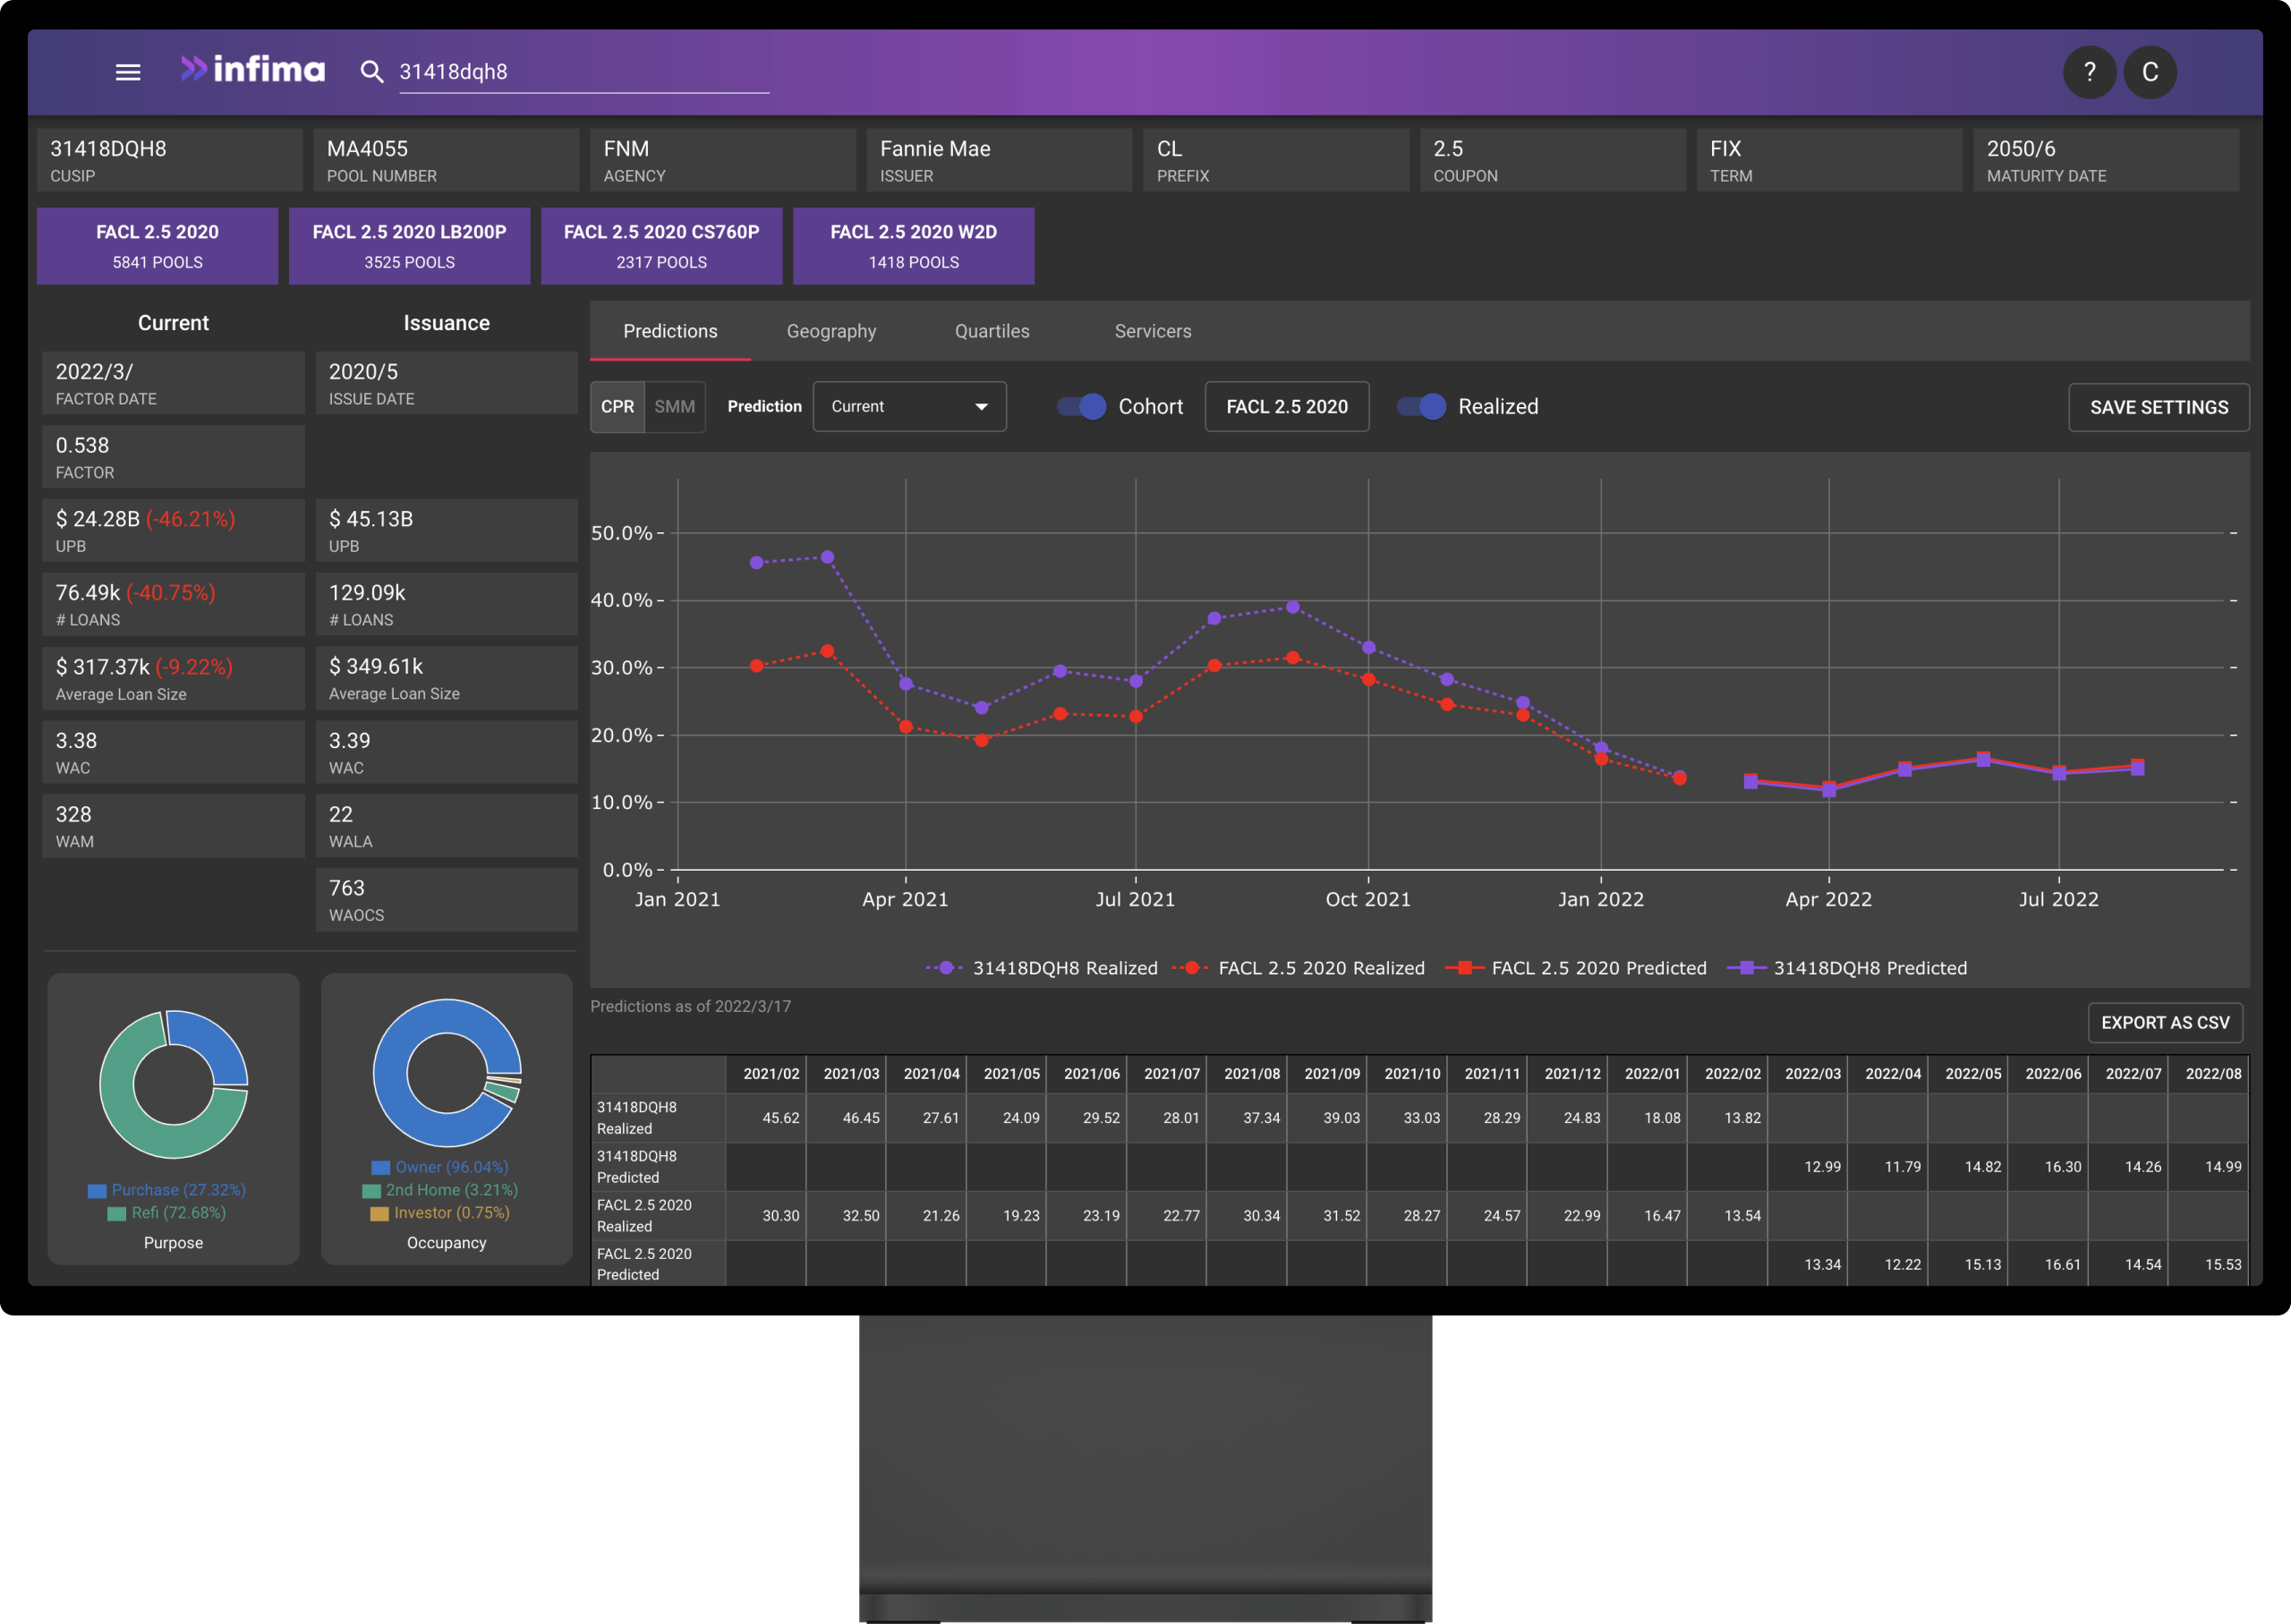
Task: Select the CPR mode
Action: click(x=617, y=407)
